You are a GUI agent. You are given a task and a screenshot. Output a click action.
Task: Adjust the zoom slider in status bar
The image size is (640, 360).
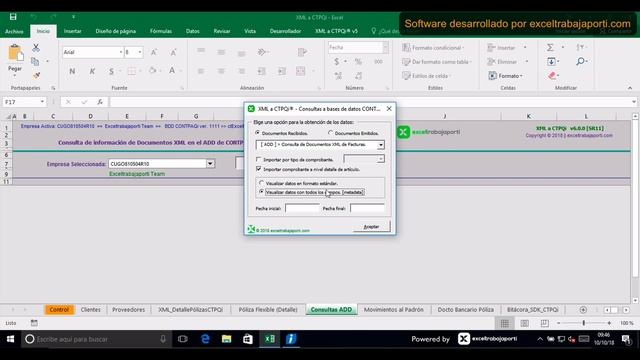584,323
